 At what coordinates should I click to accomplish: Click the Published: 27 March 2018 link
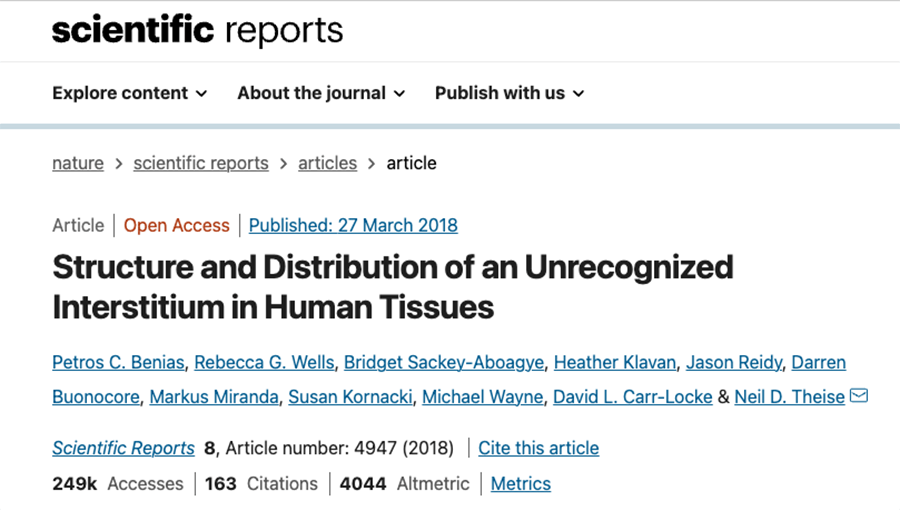pos(353,225)
